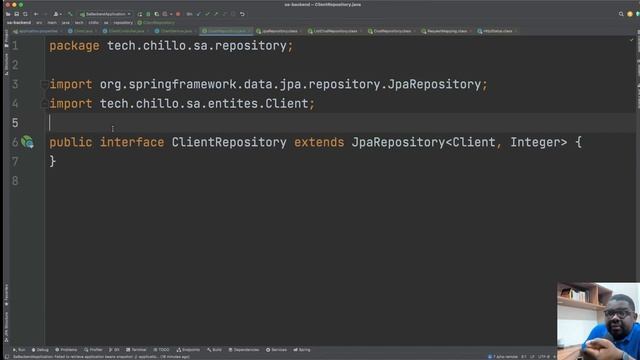The image size is (640, 360).
Task: Navigate back with the left arrow icon
Action: (36, 14)
